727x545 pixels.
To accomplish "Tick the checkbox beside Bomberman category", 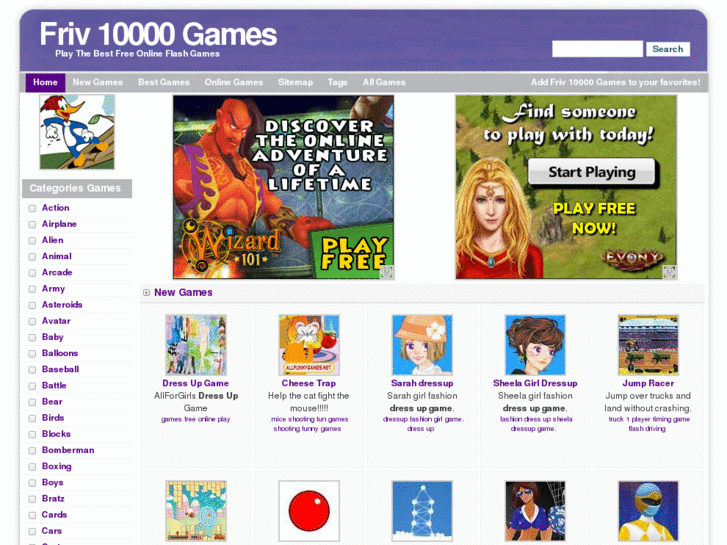I will [32, 450].
